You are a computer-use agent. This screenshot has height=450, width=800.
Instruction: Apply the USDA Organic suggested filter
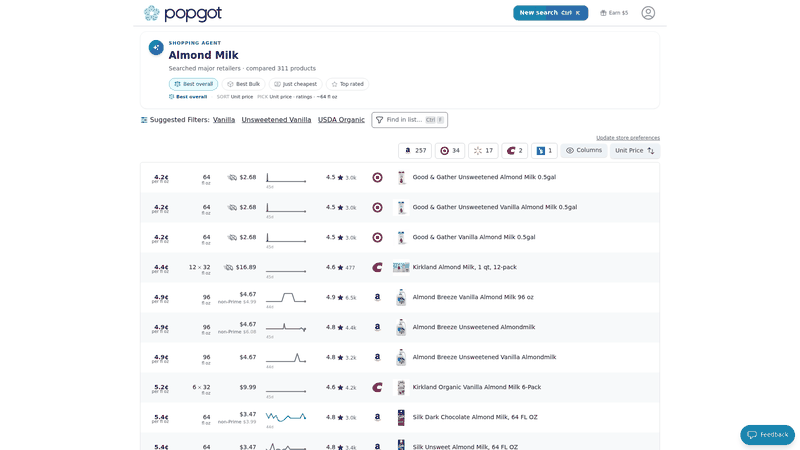tap(341, 120)
